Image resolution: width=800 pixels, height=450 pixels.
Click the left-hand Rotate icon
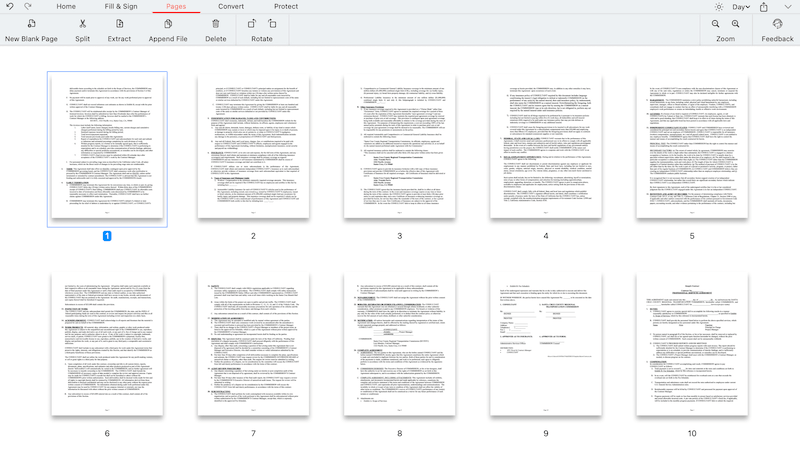pos(251,23)
